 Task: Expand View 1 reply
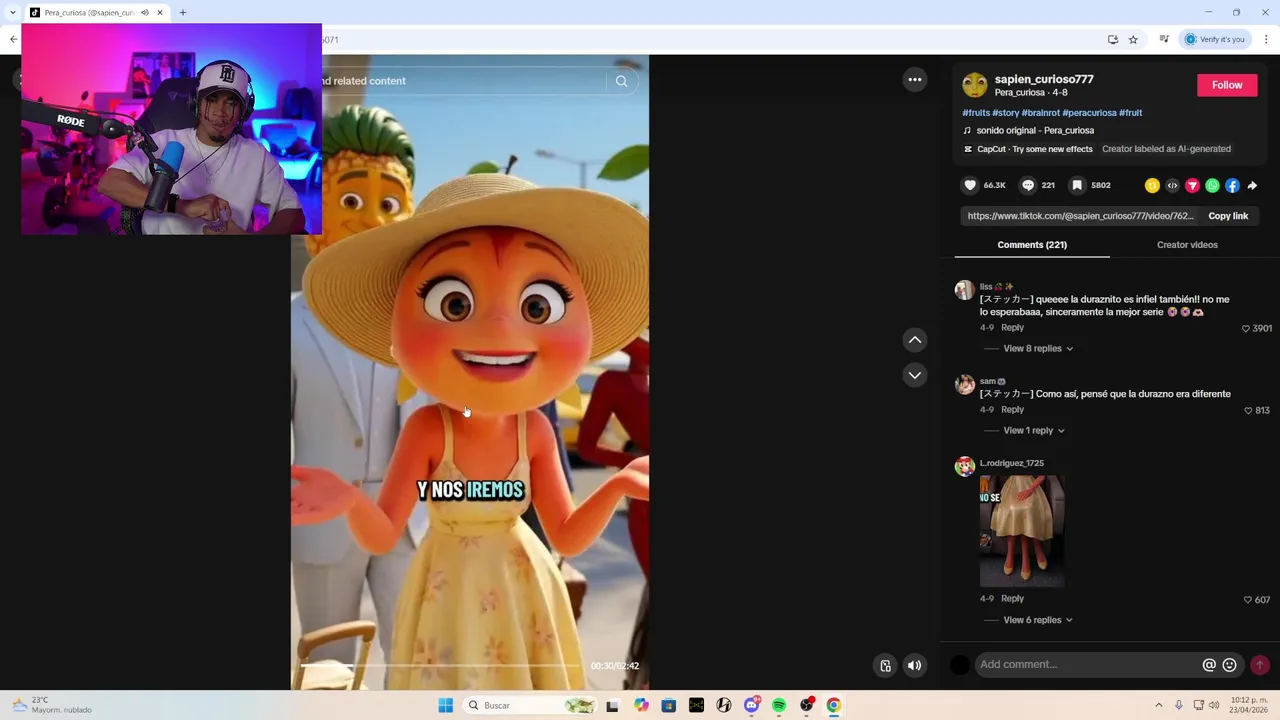tap(1034, 430)
